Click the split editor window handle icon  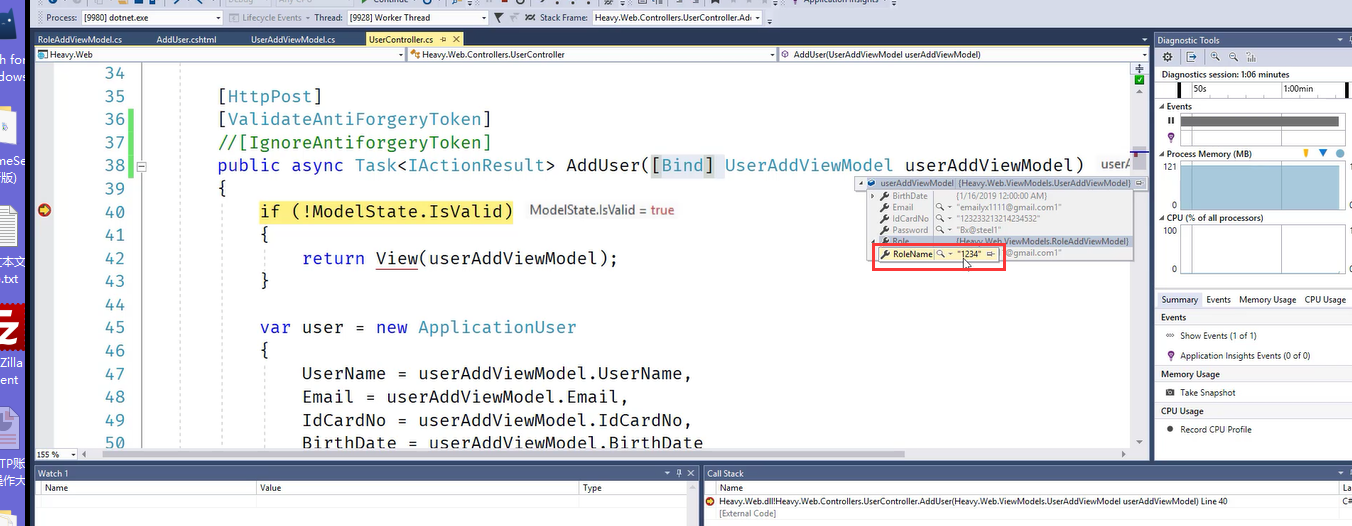click(1138, 70)
